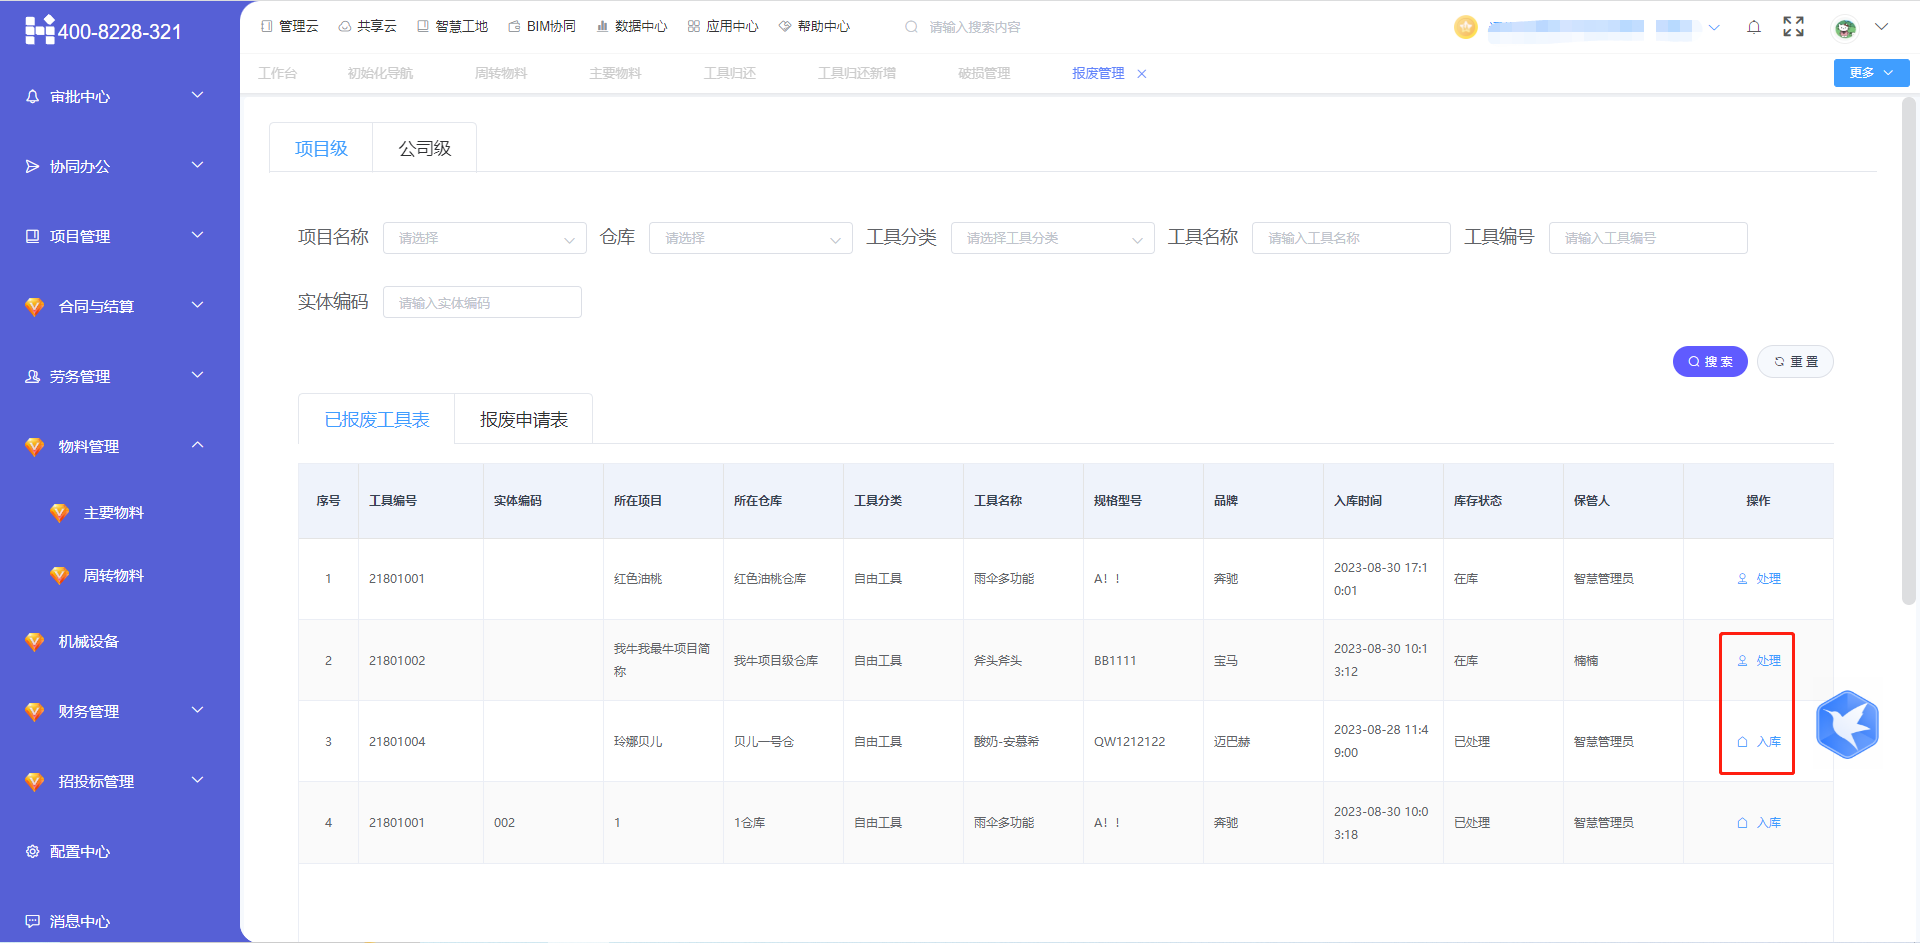The width and height of the screenshot is (1920, 943).
Task: Click the 重置 button
Action: click(1796, 362)
